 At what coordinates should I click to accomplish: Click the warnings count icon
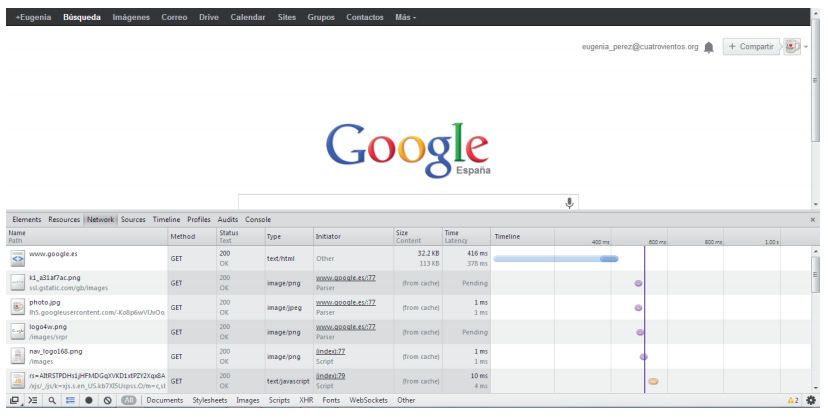793,401
